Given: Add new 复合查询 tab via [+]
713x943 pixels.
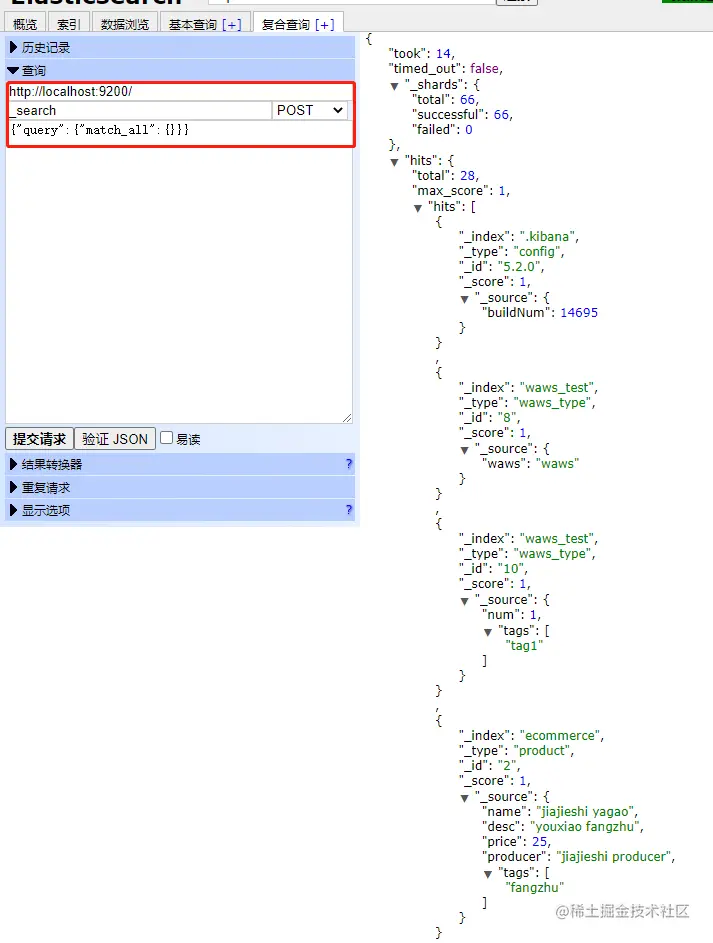Looking at the screenshot, I should pyautogui.click(x=325, y=25).
